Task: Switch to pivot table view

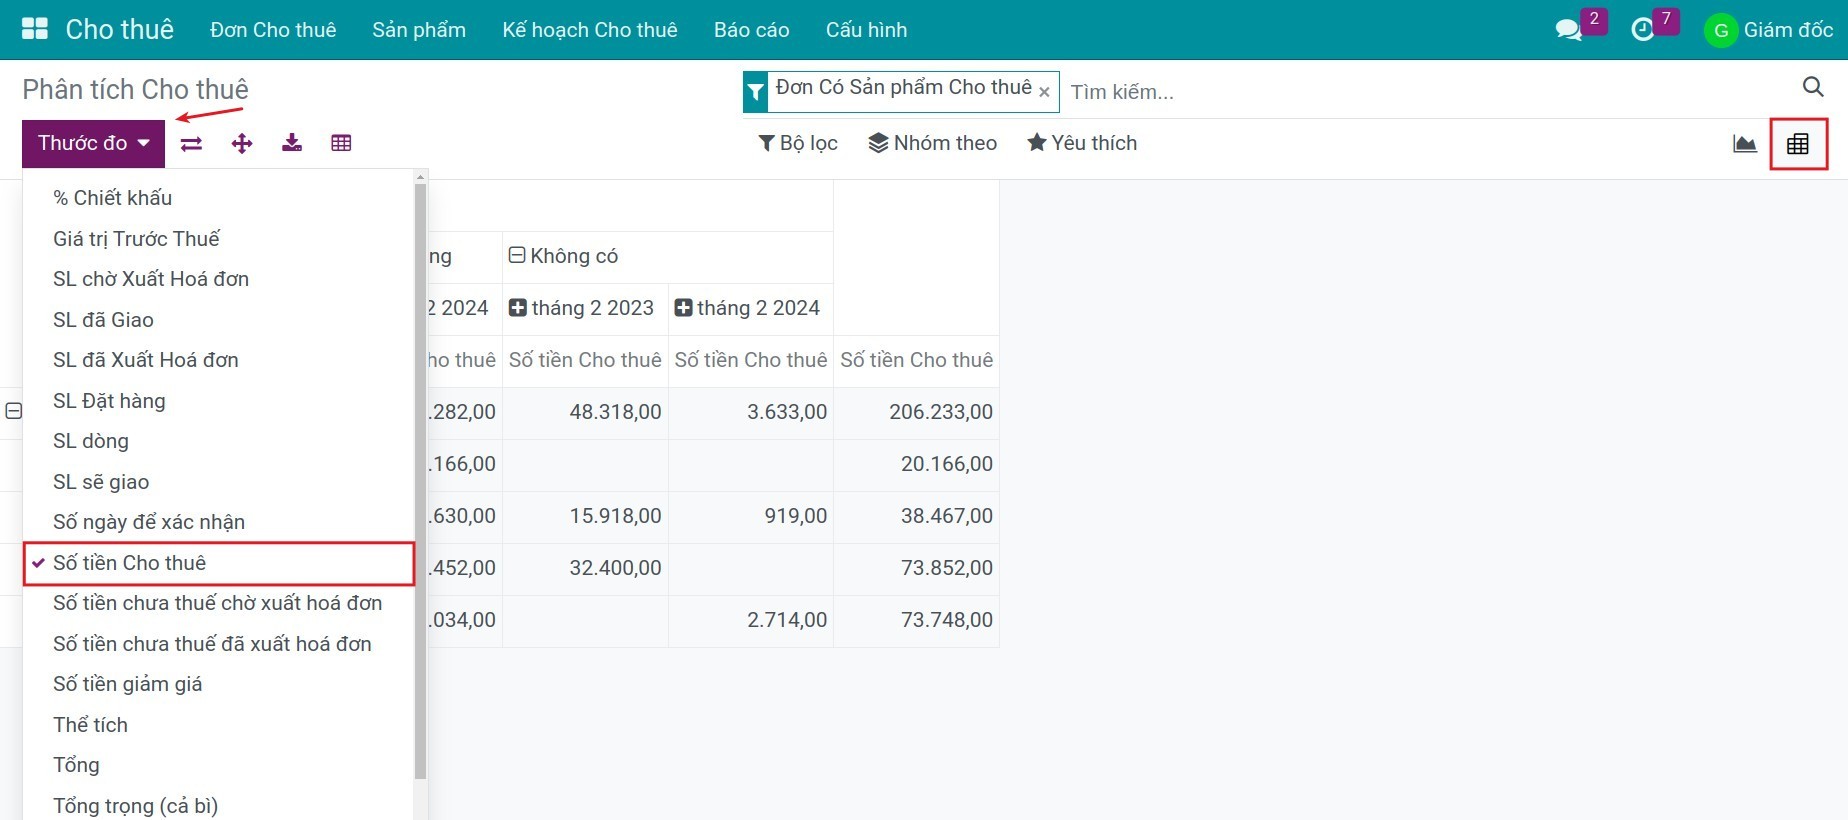Action: pyautogui.click(x=1798, y=144)
